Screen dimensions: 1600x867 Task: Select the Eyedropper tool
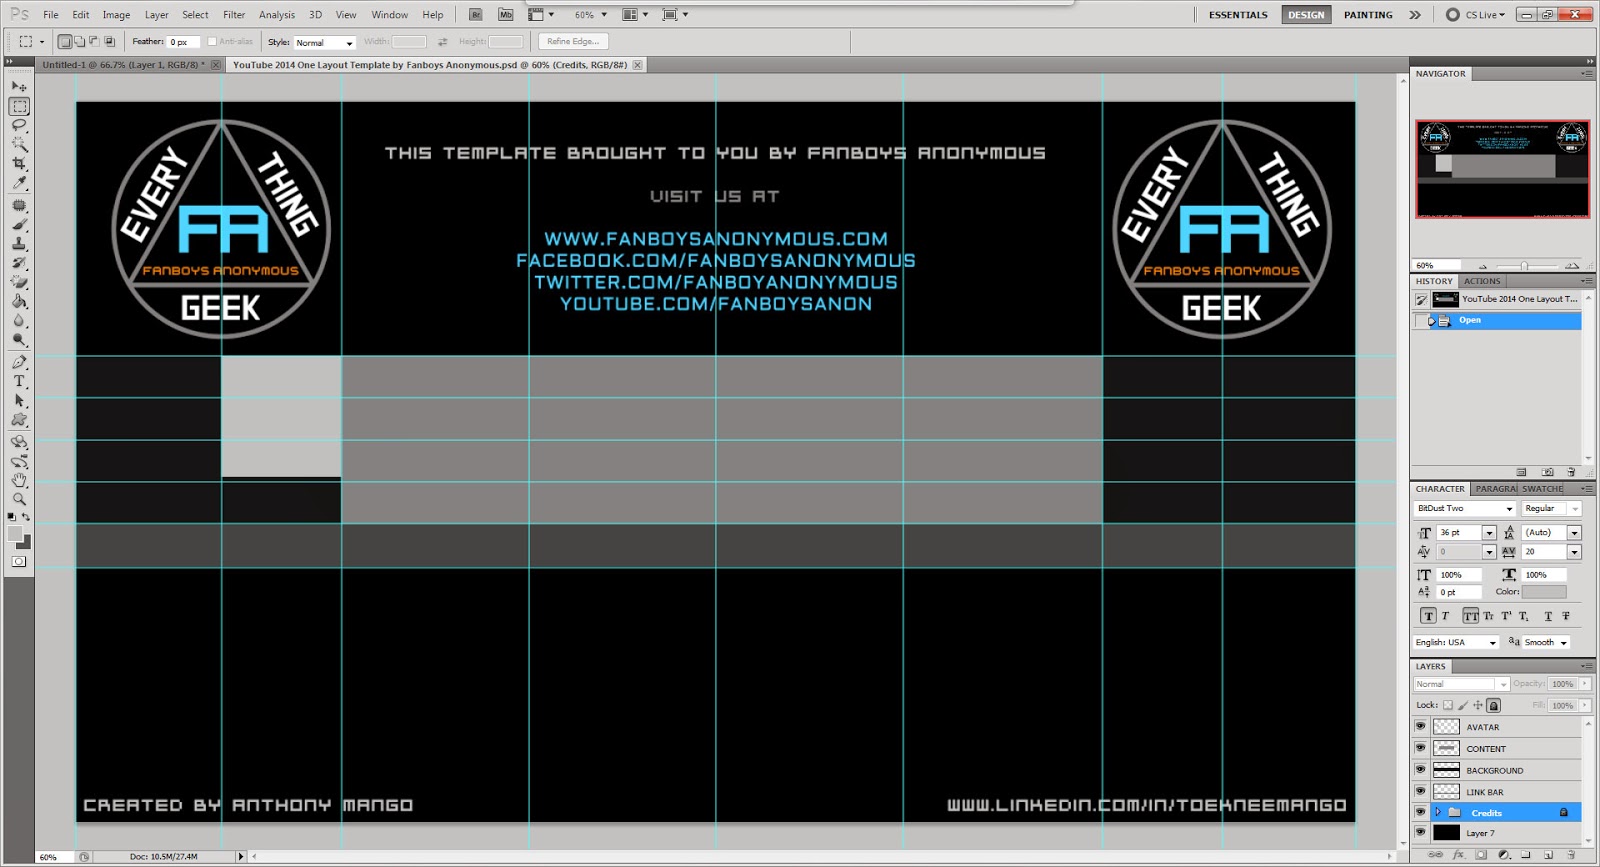point(19,183)
